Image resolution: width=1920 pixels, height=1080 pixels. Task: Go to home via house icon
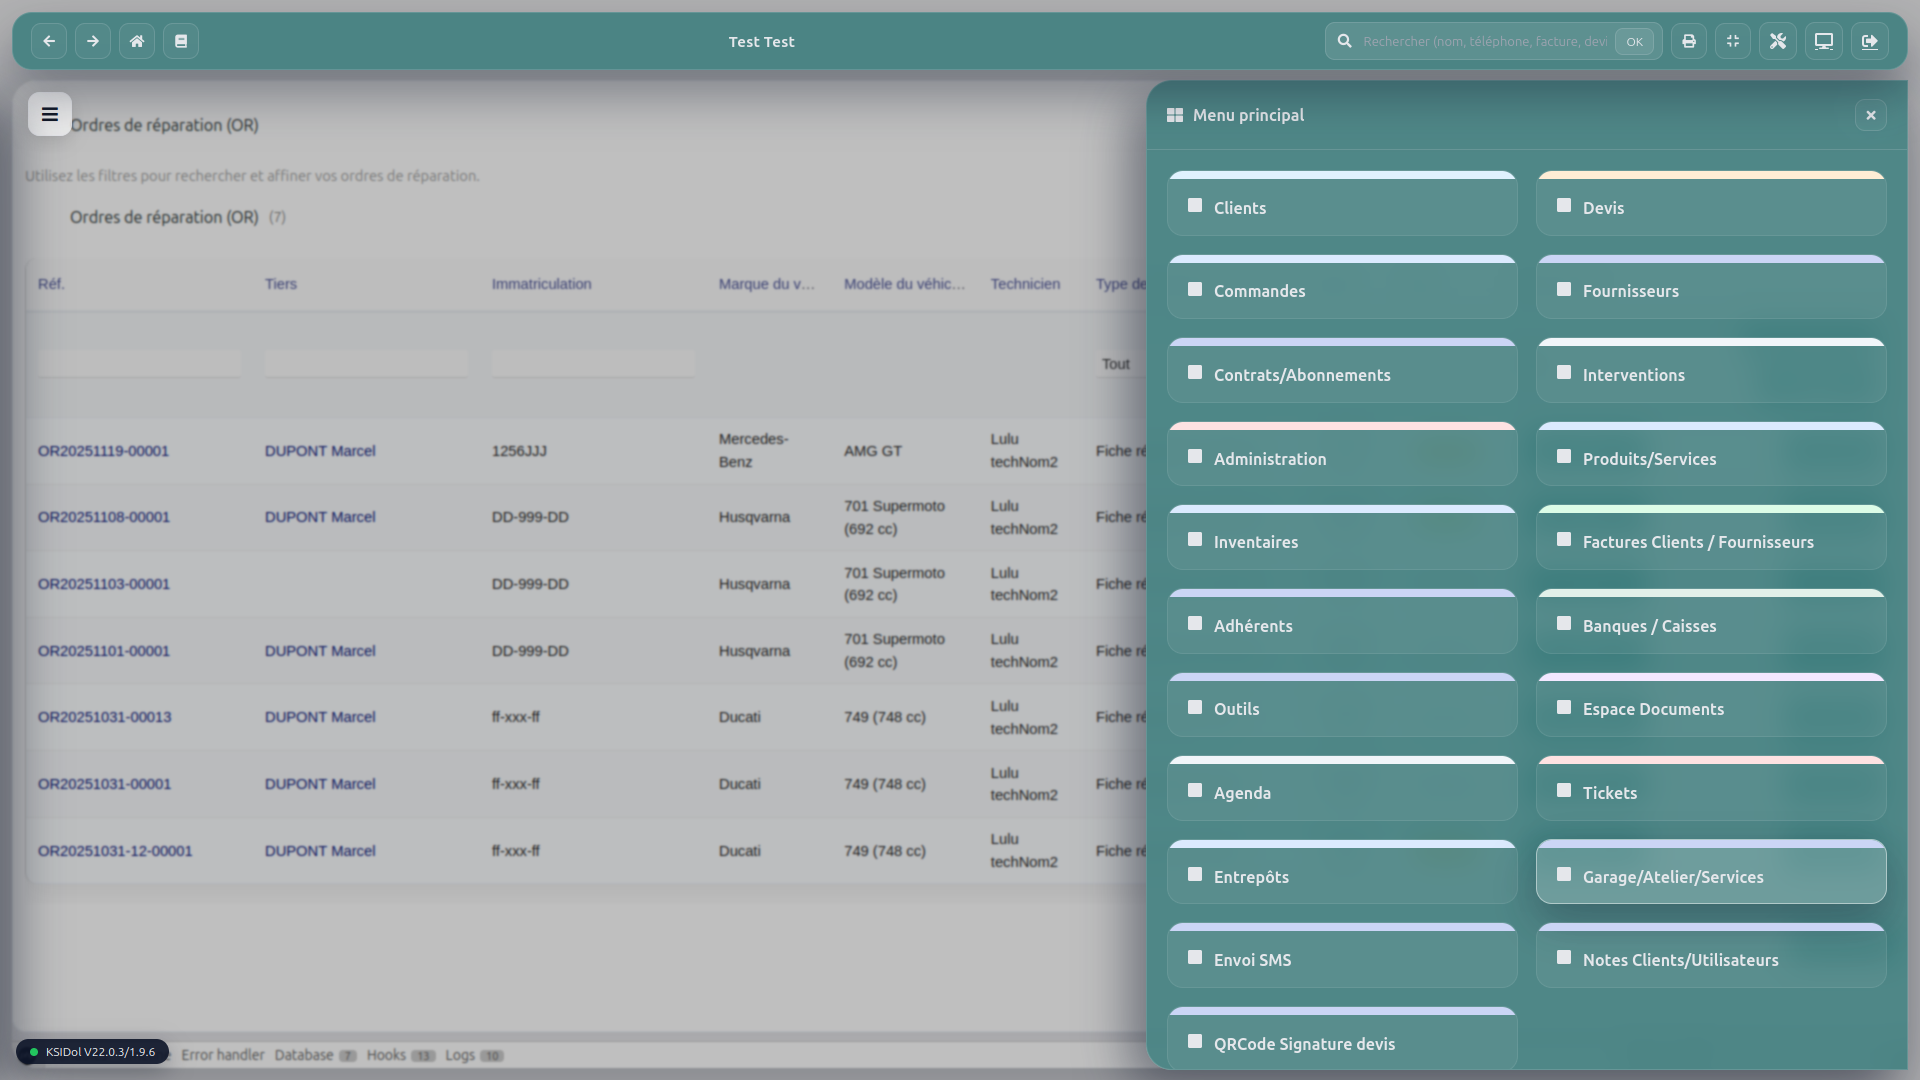(137, 41)
